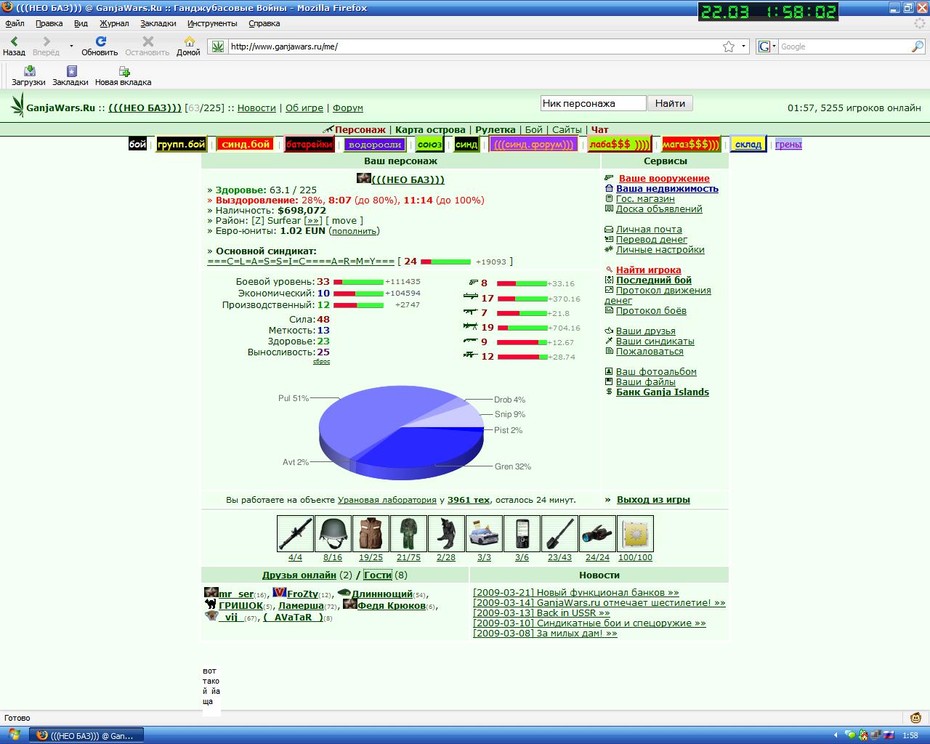Click the browser URL address field
This screenshot has width=930, height=744.
point(474,46)
